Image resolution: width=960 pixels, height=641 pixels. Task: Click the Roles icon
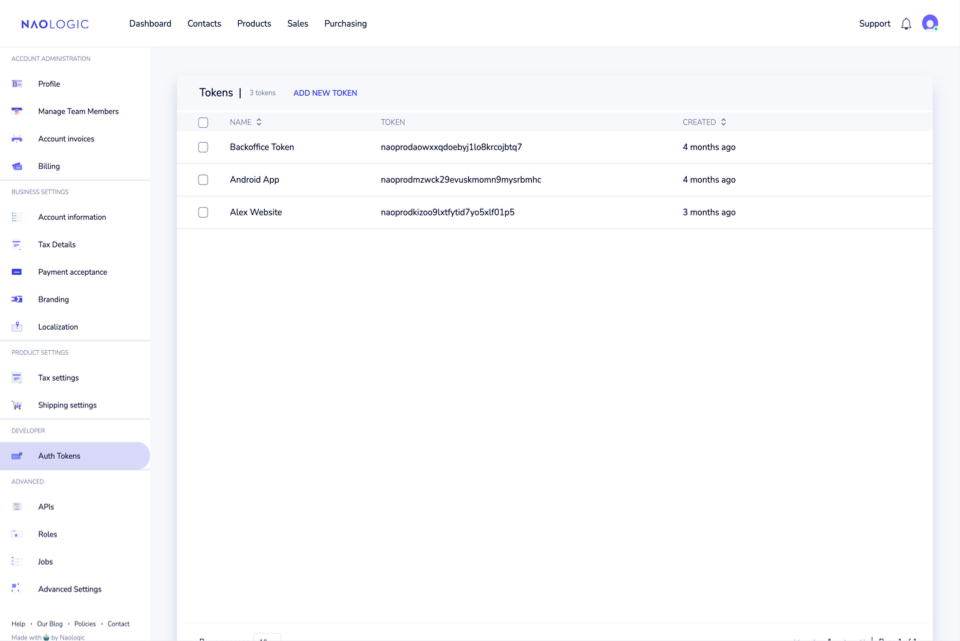coord(17,534)
